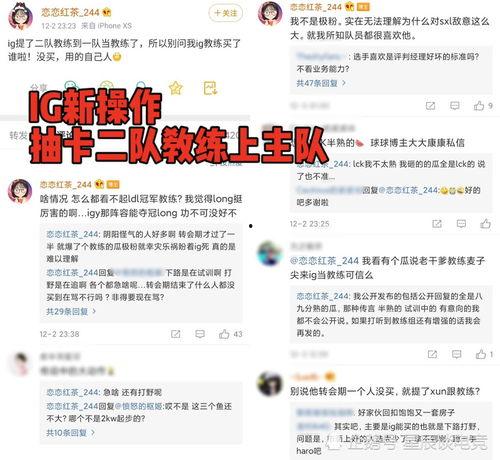
Task: Open the comment icon on the 12-2 23:25 comment
Action: pyautogui.click(x=461, y=224)
